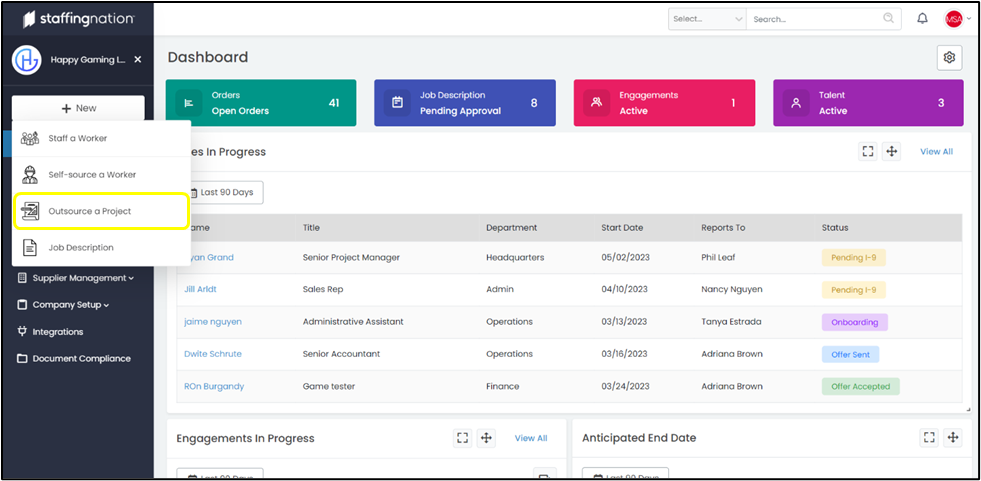Expand Anticipated End Date panel fullscreen

pyautogui.click(x=929, y=438)
